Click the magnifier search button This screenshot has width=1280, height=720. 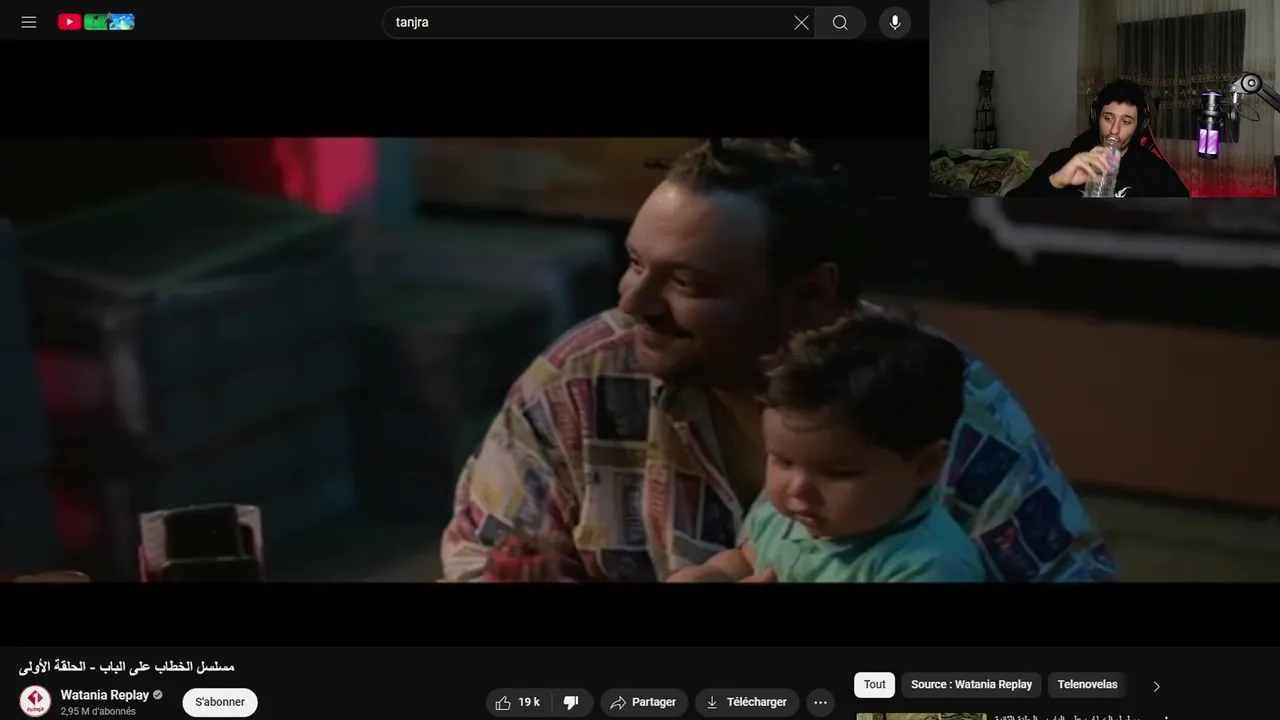840,22
